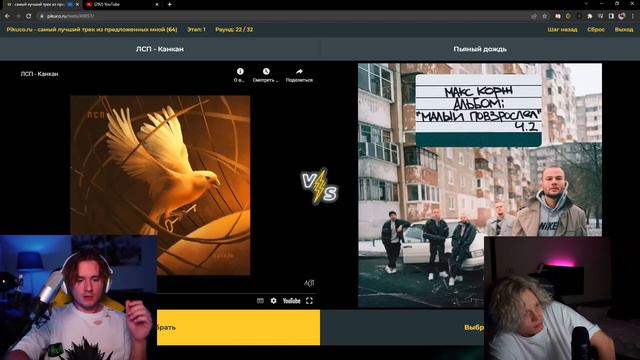This screenshot has height=360, width=640.
Task: Bookmark this page with the star icon
Action: (x=544, y=16)
